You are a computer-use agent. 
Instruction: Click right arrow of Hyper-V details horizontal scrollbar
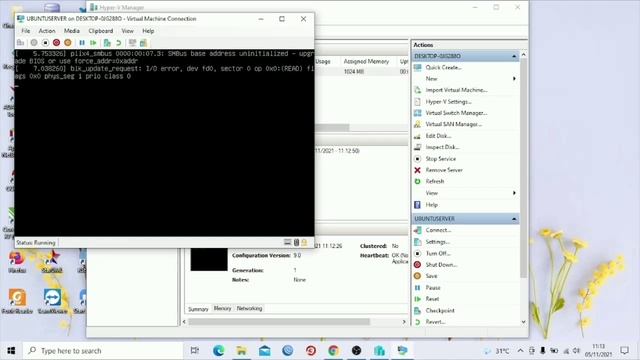coord(404,322)
